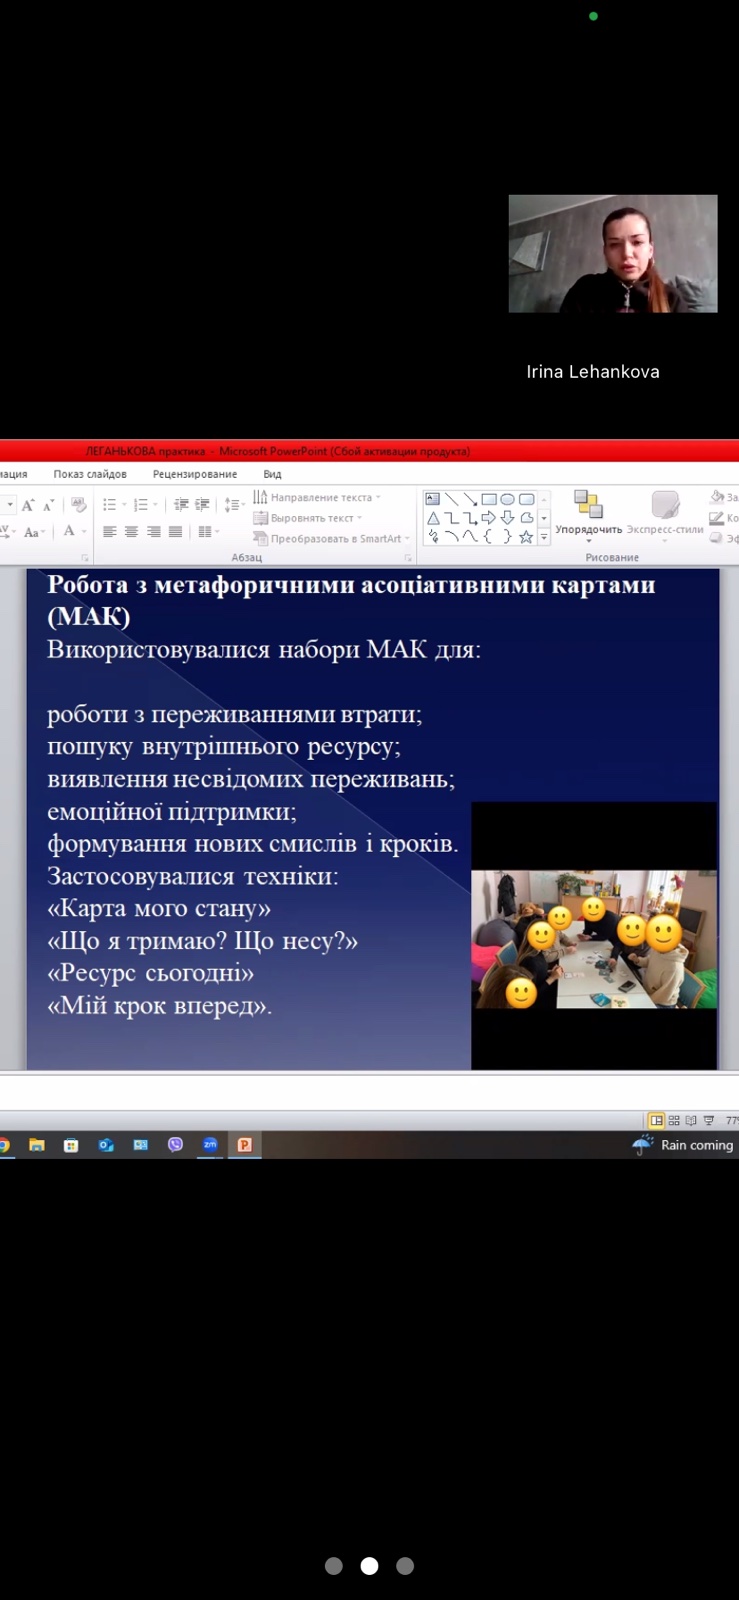Choose the oval shape tool
739x1600 pixels.
click(x=507, y=499)
